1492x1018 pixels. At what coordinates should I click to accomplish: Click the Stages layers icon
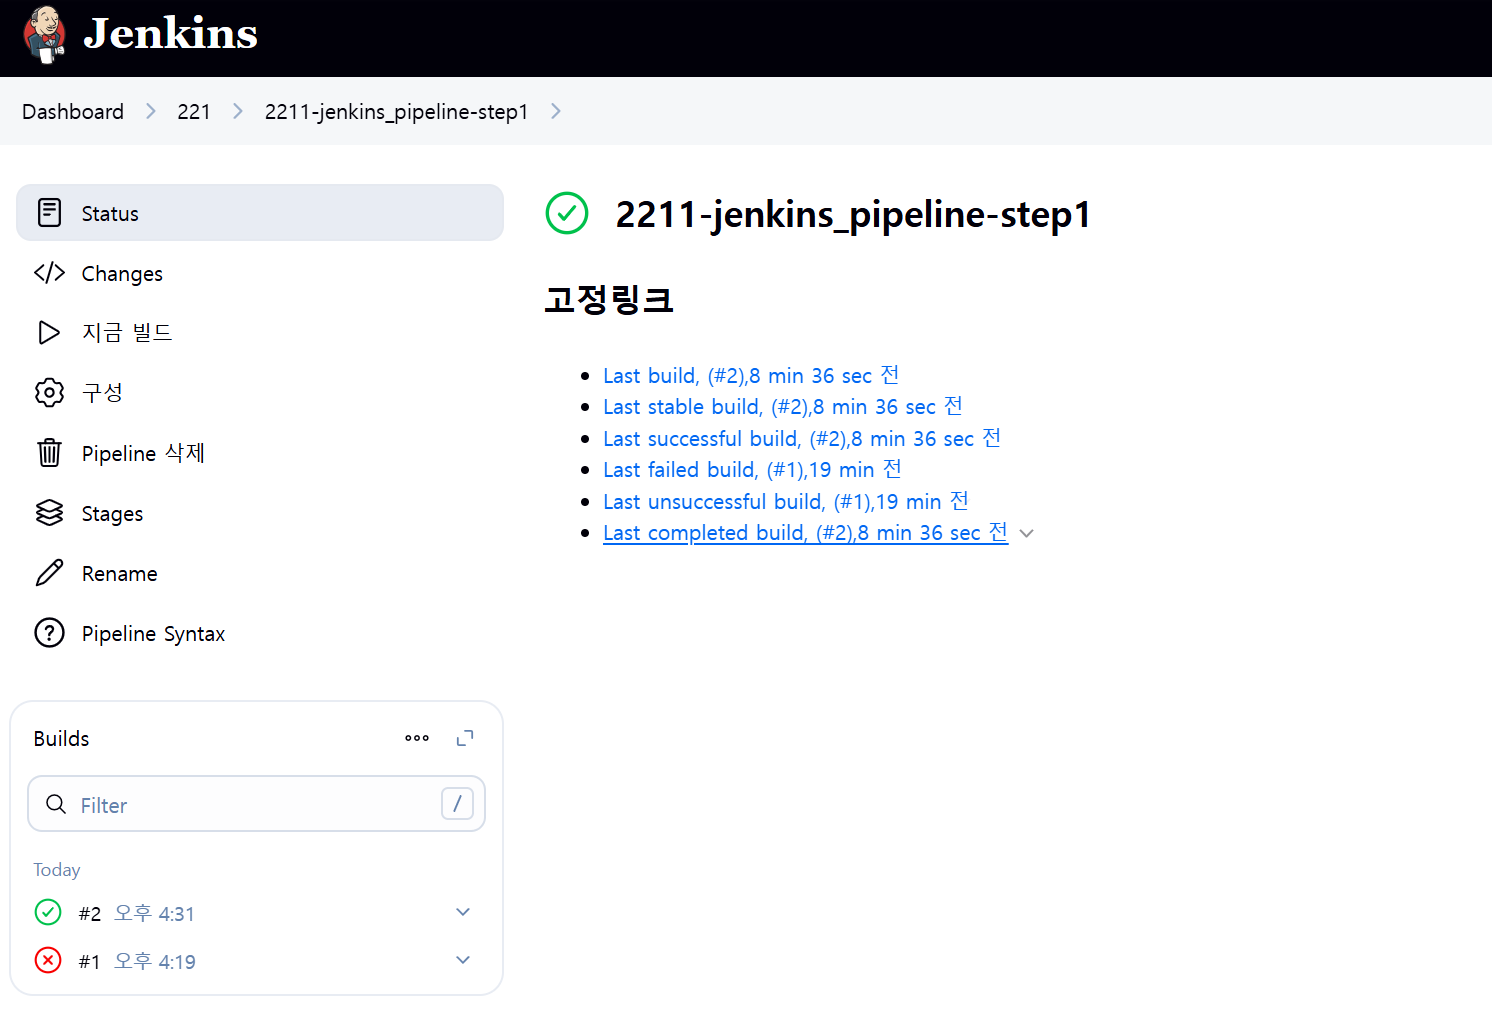coord(49,513)
